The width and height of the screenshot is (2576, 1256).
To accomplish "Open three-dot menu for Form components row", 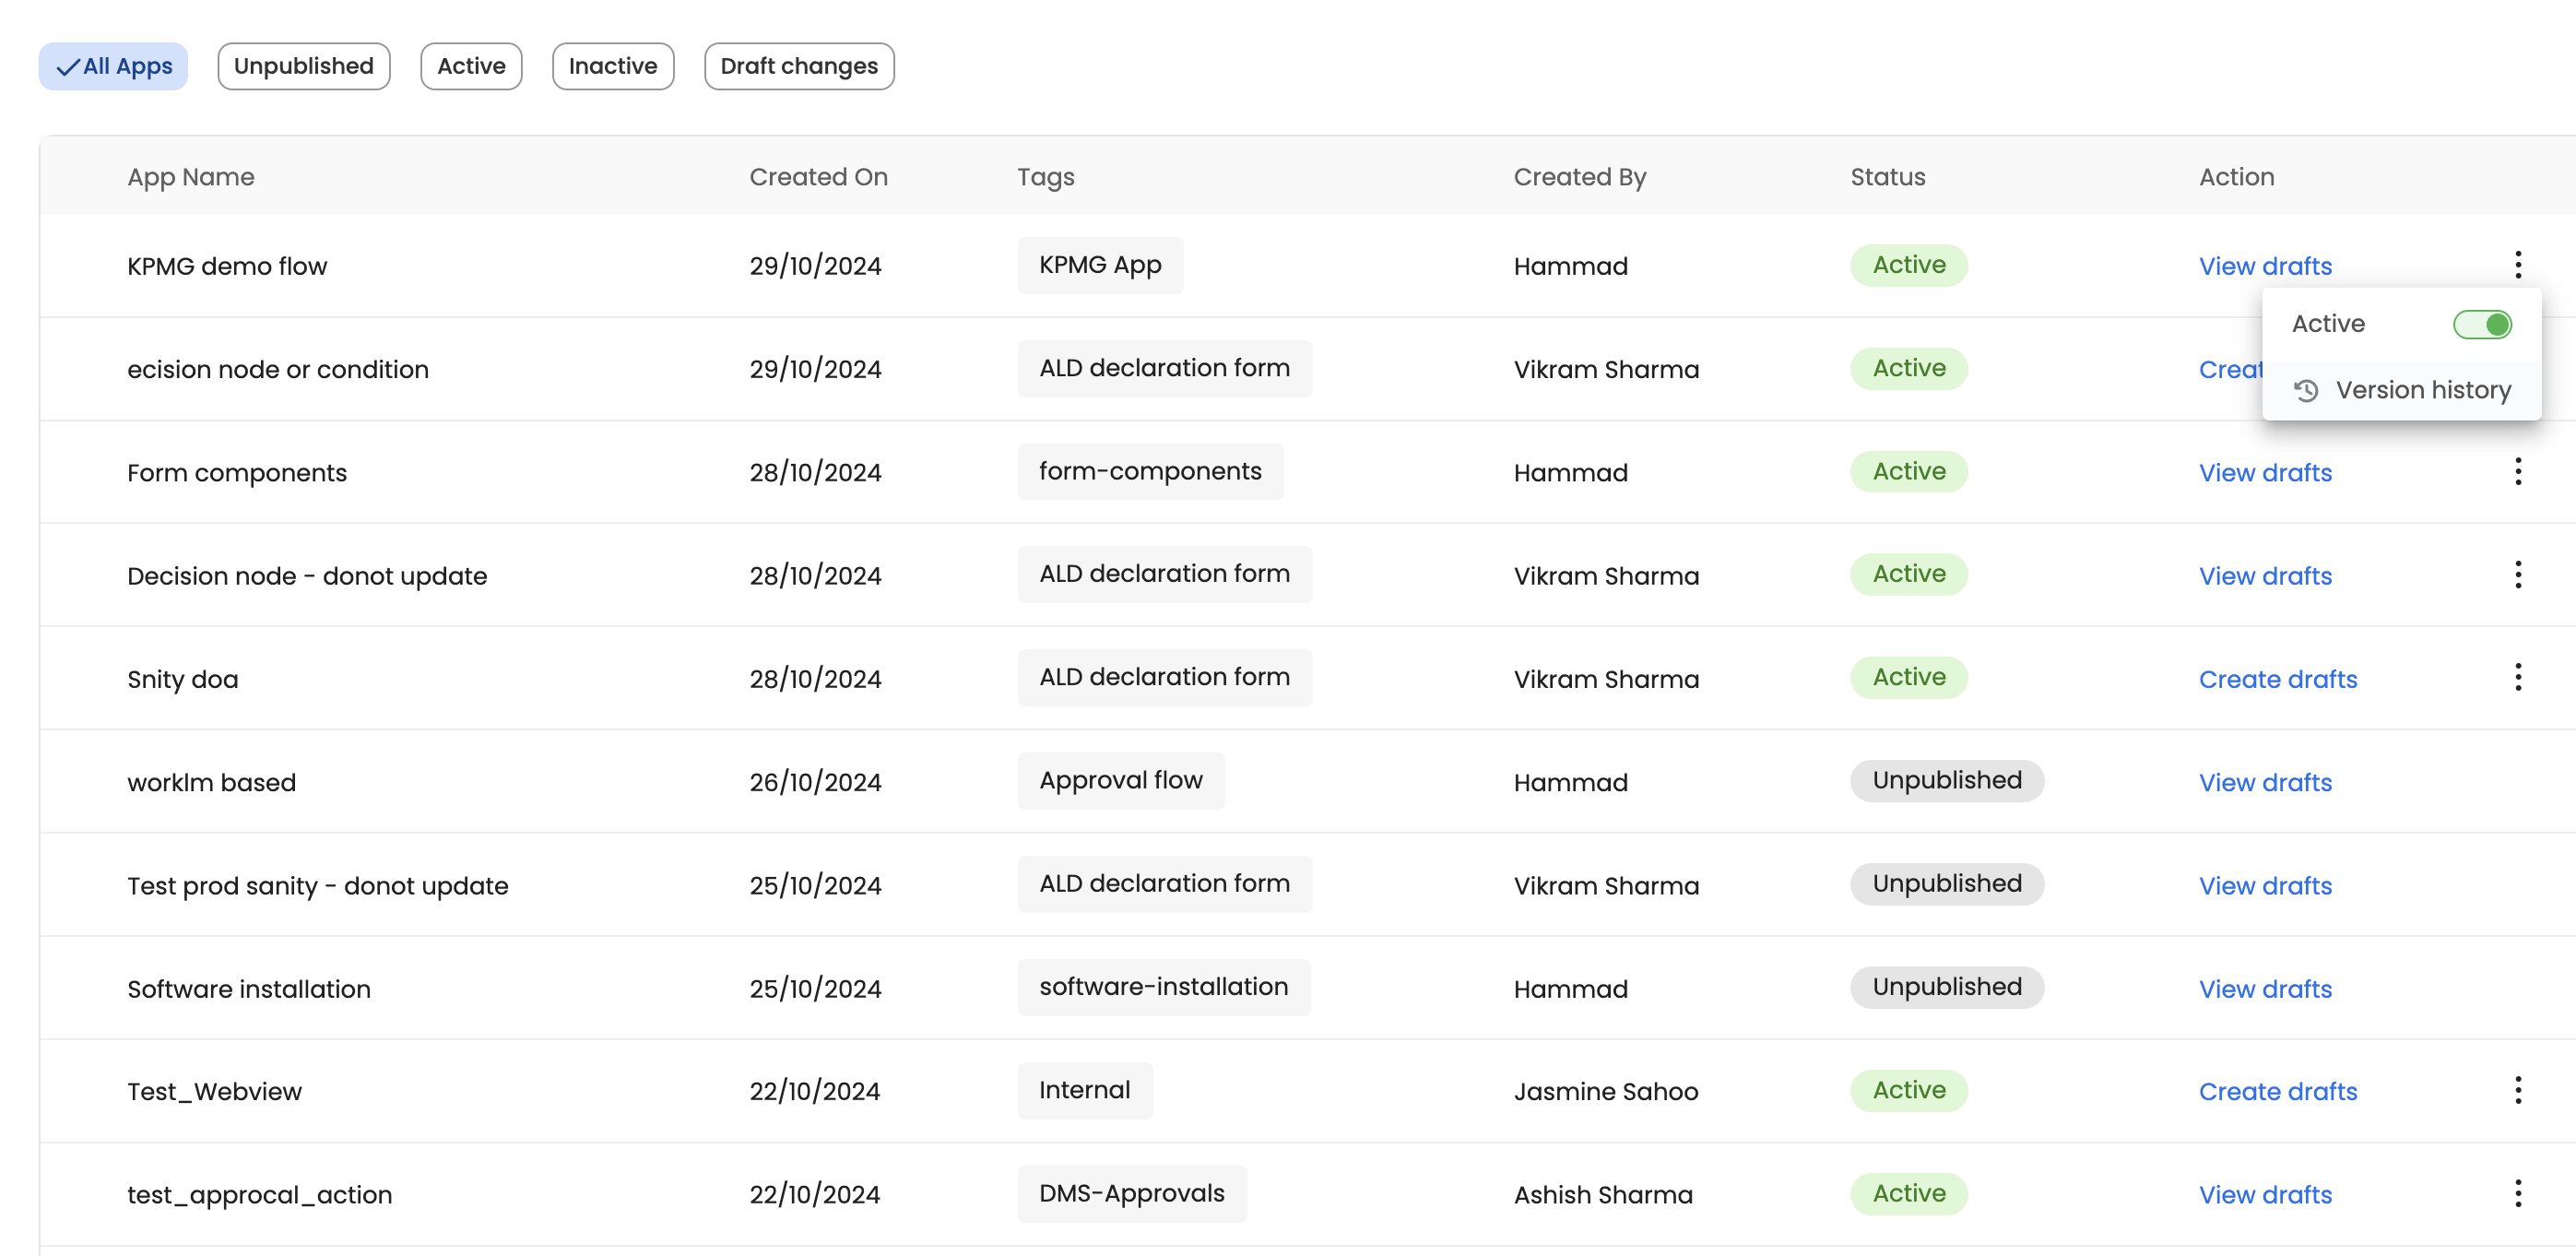I will tap(2517, 471).
